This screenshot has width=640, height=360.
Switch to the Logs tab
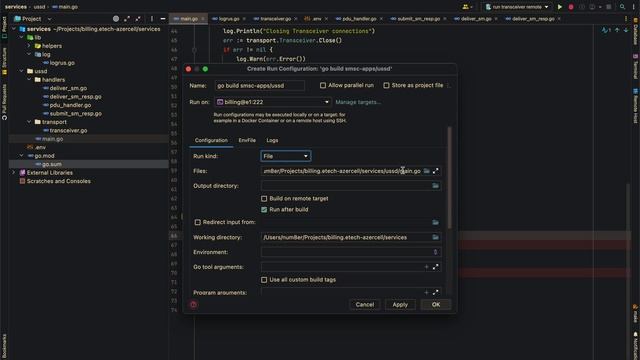pyautogui.click(x=272, y=140)
